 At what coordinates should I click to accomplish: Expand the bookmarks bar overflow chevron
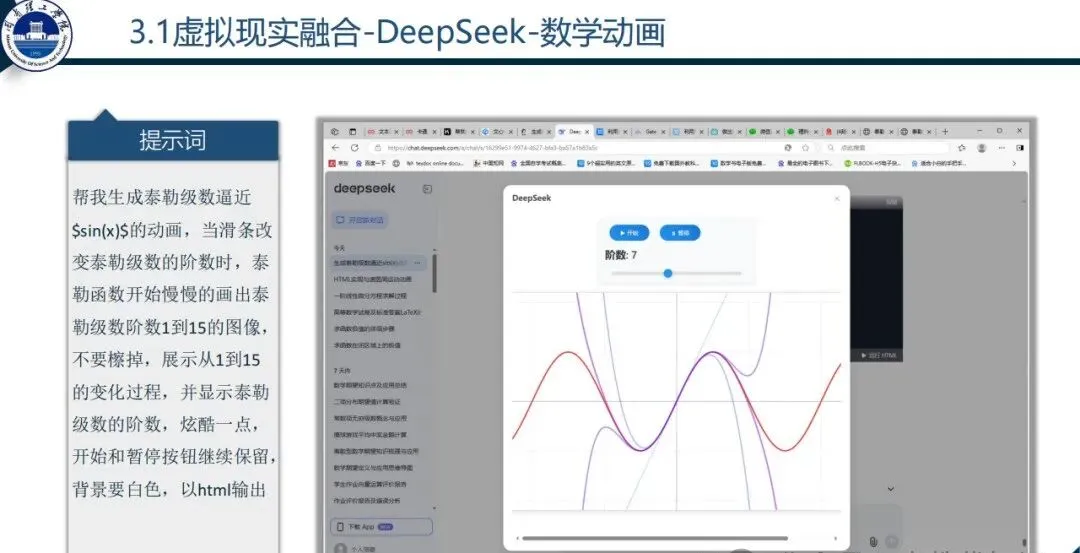pos(1014,163)
